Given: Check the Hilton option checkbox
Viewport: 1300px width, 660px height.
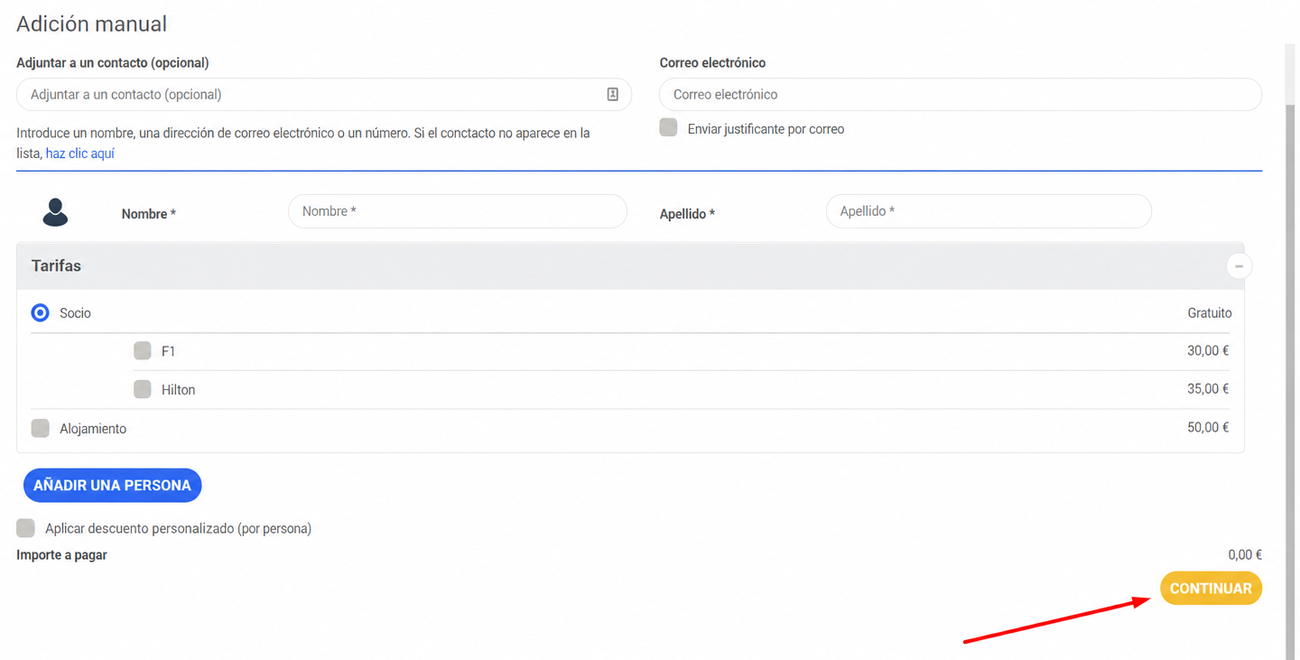Looking at the screenshot, I should click(142, 389).
